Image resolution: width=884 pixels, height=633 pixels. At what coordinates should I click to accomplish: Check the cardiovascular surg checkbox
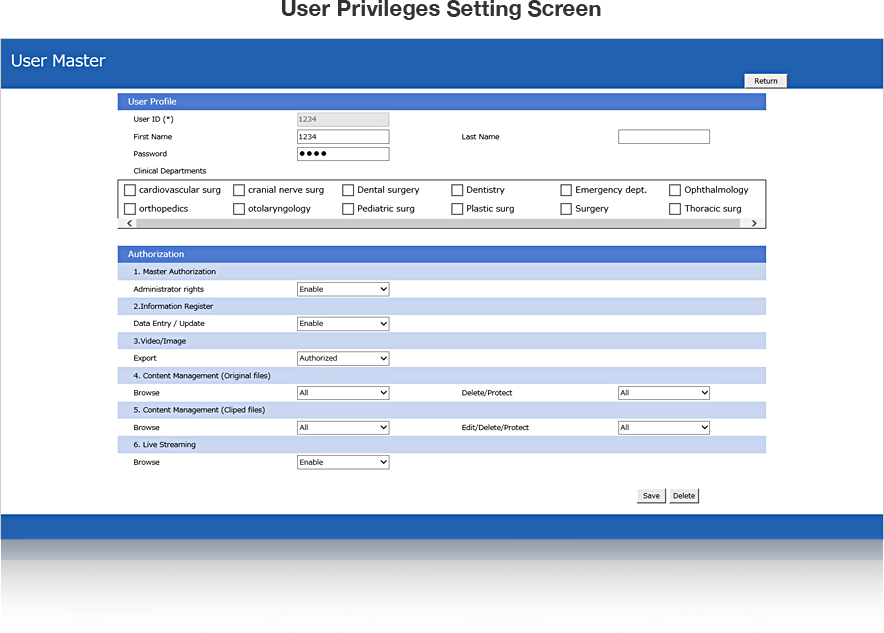tap(130, 190)
